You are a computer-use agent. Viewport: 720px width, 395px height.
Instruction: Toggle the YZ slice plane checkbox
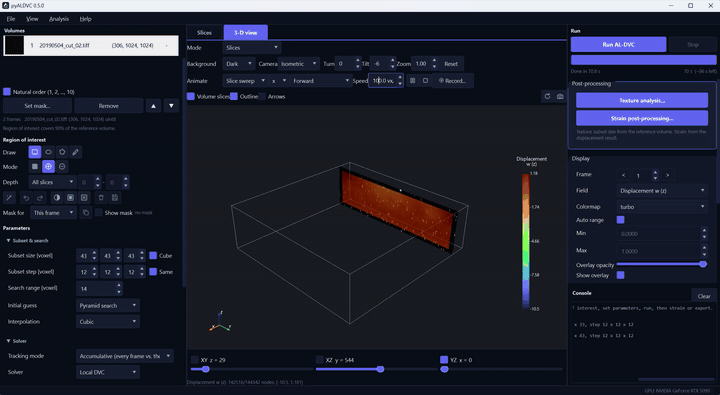click(444, 360)
